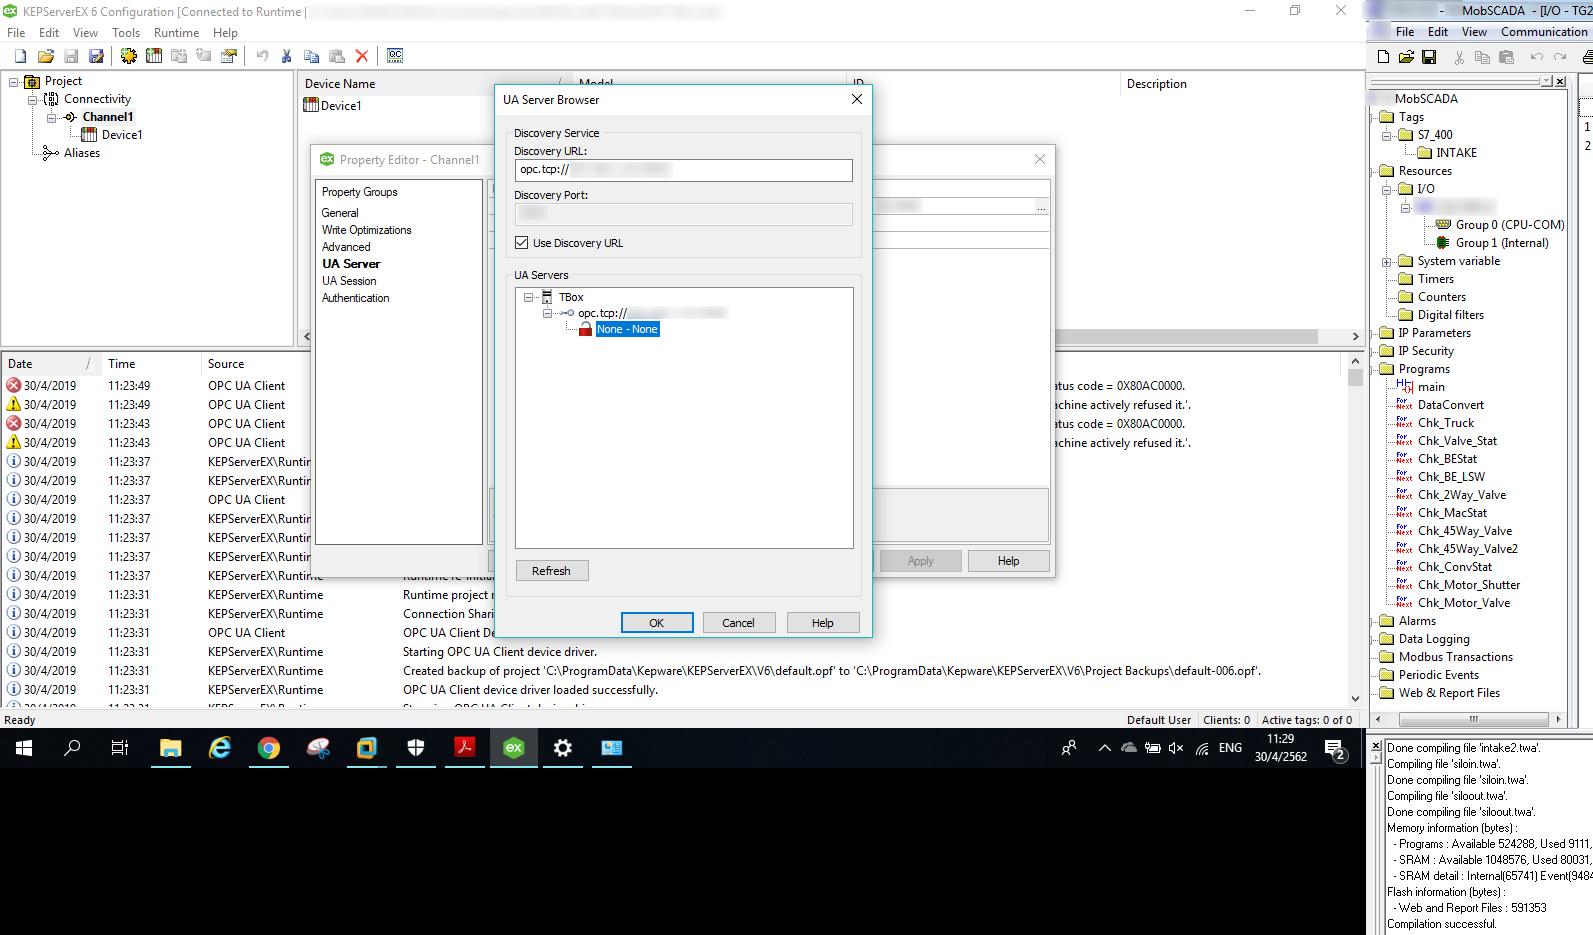Launch the Quick Client QC icon
The width and height of the screenshot is (1593, 935).
tap(395, 56)
